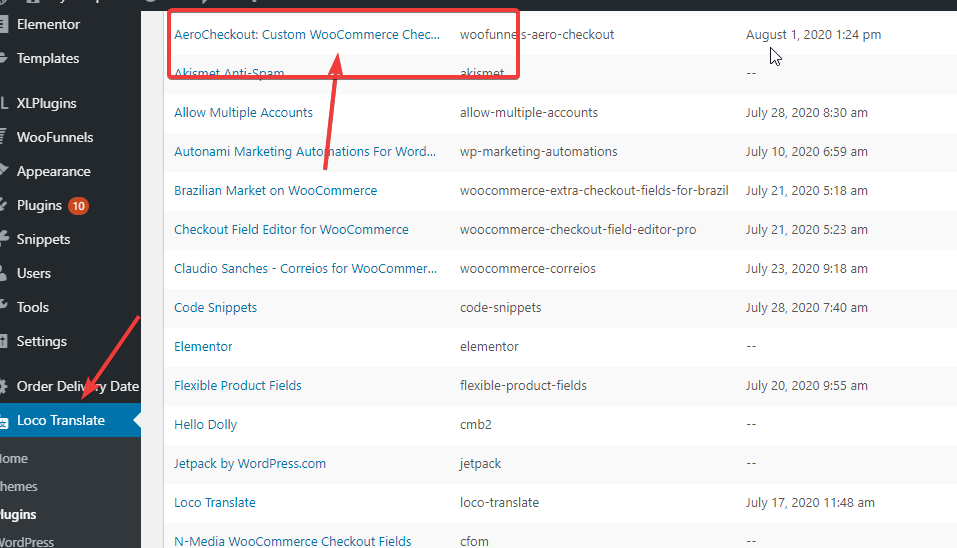Click date July 10, 2020 6:59 am
Viewport: 957px width, 548px height.
(806, 152)
